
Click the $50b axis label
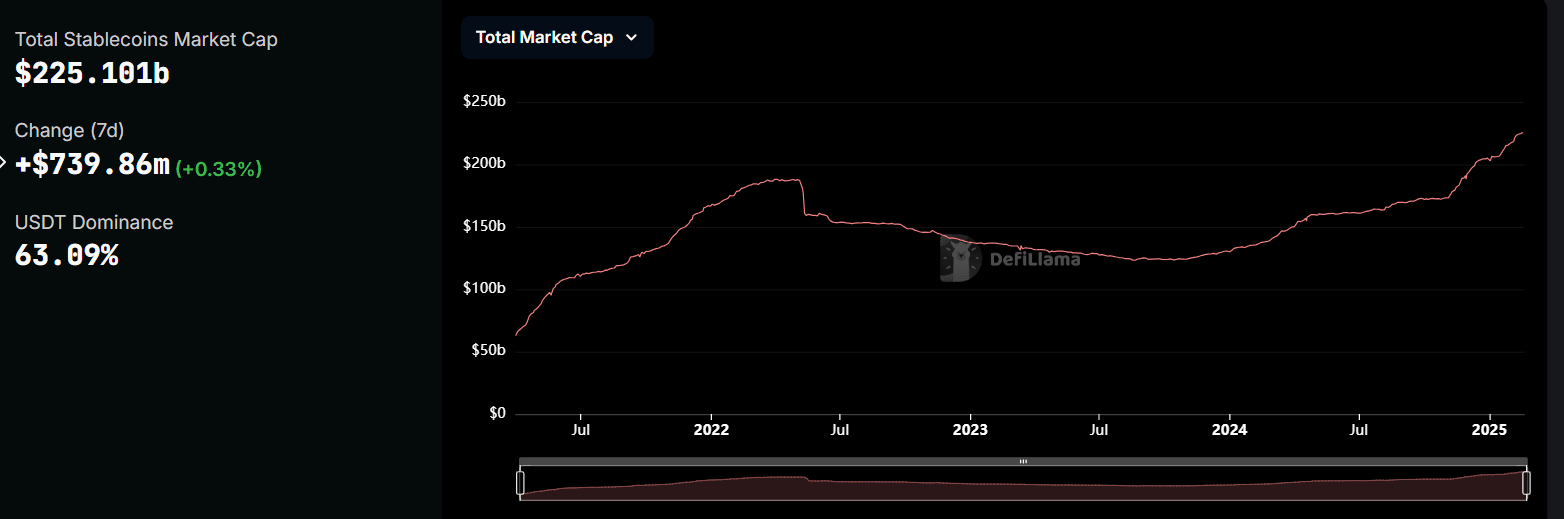coord(487,350)
